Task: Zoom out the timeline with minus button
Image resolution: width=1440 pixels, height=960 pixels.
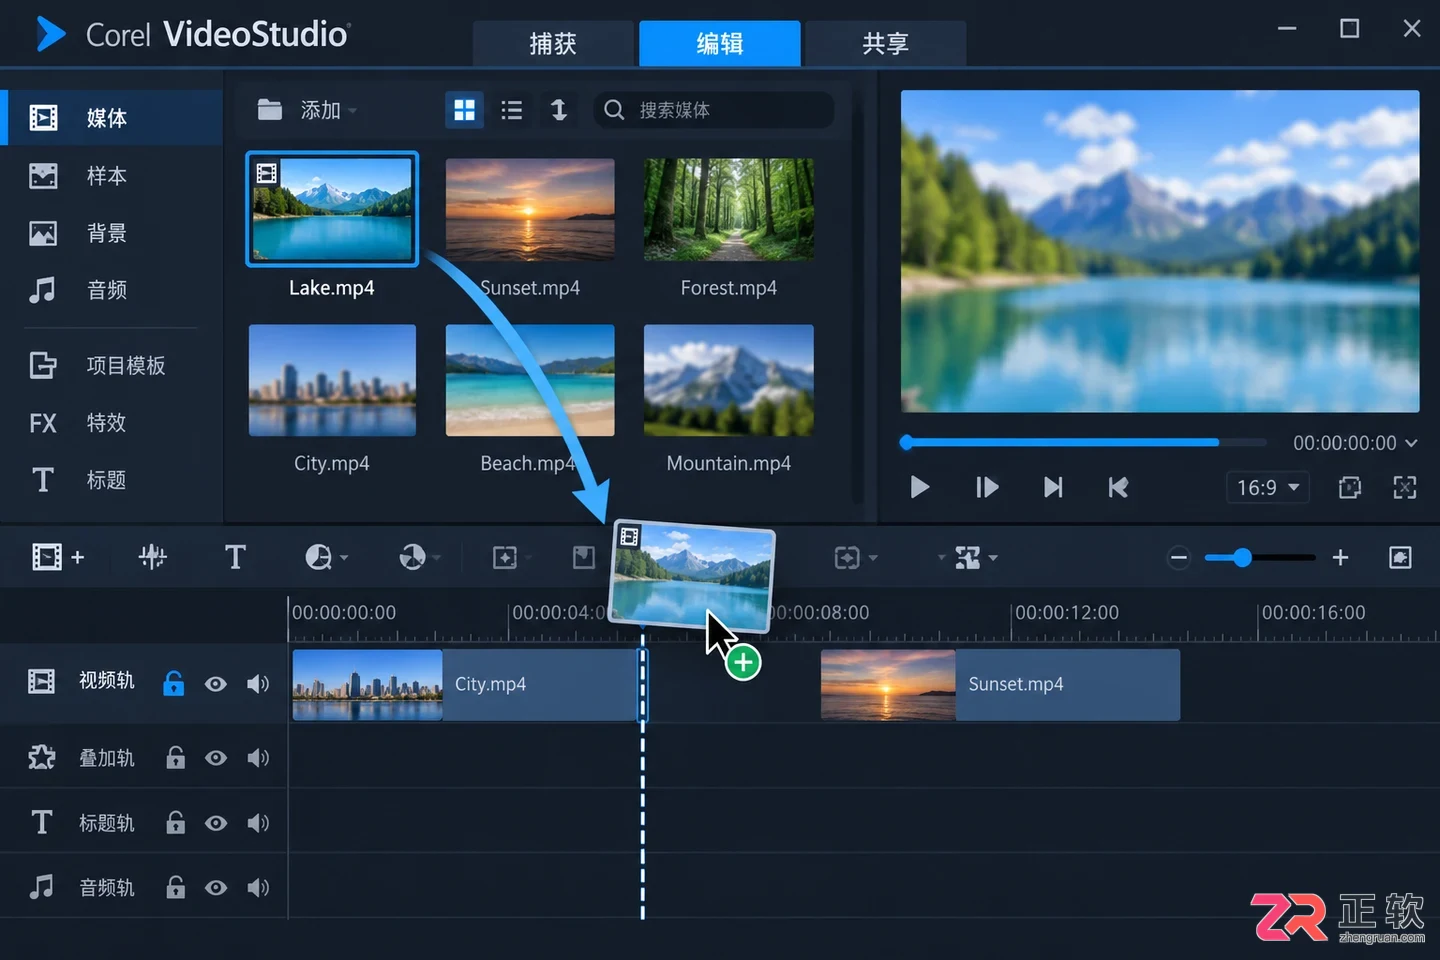Action: (1179, 558)
